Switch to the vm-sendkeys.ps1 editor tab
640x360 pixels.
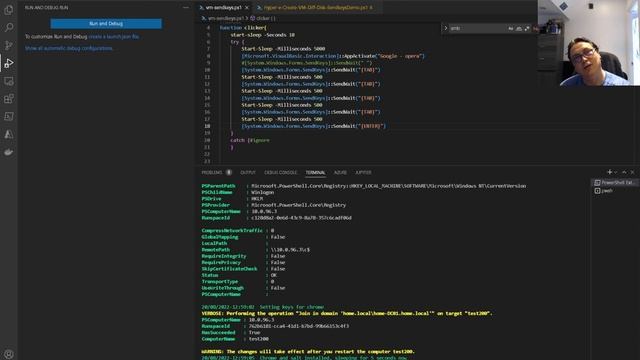point(223,7)
